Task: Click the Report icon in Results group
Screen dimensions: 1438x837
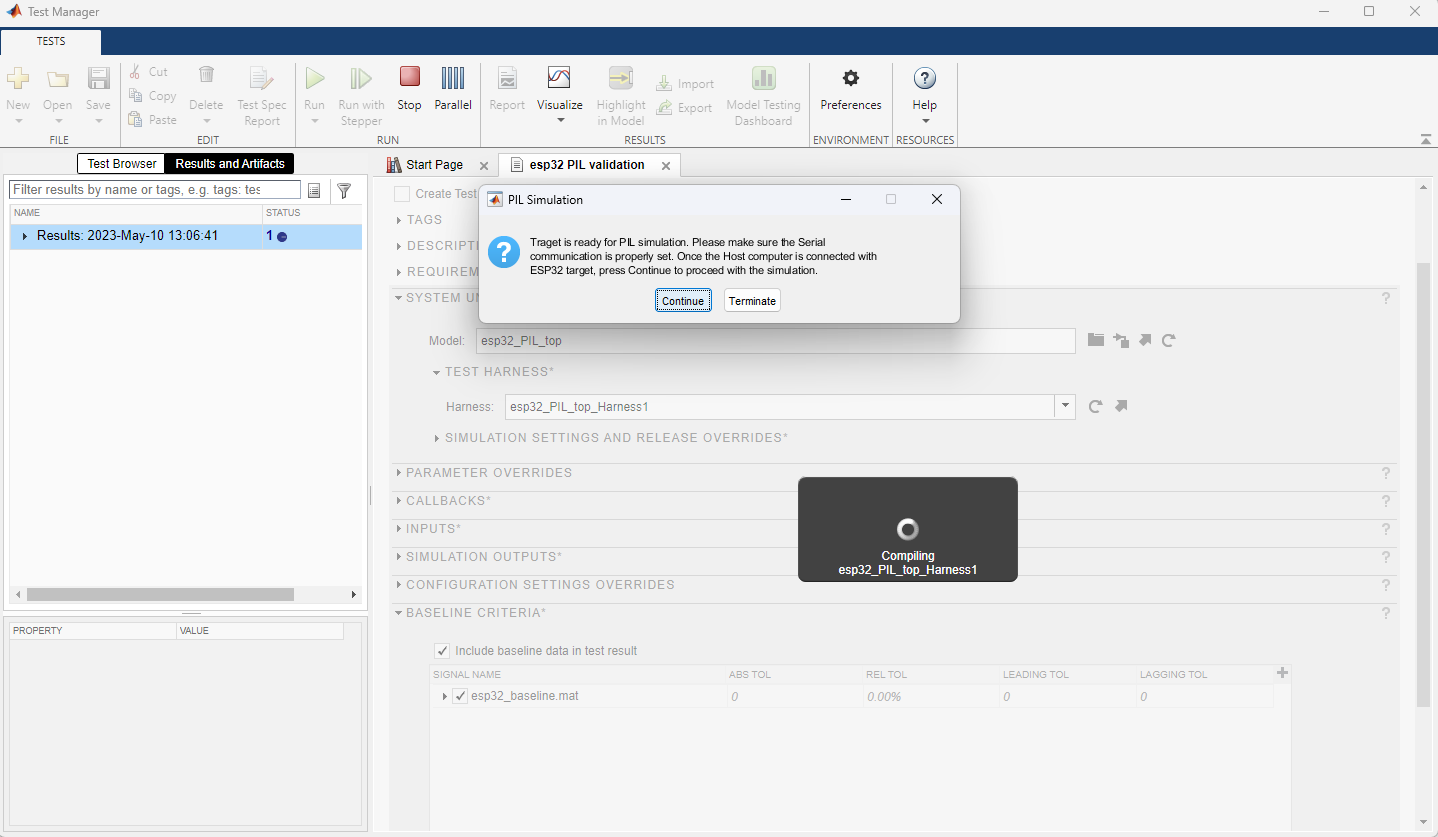Action: tap(507, 78)
